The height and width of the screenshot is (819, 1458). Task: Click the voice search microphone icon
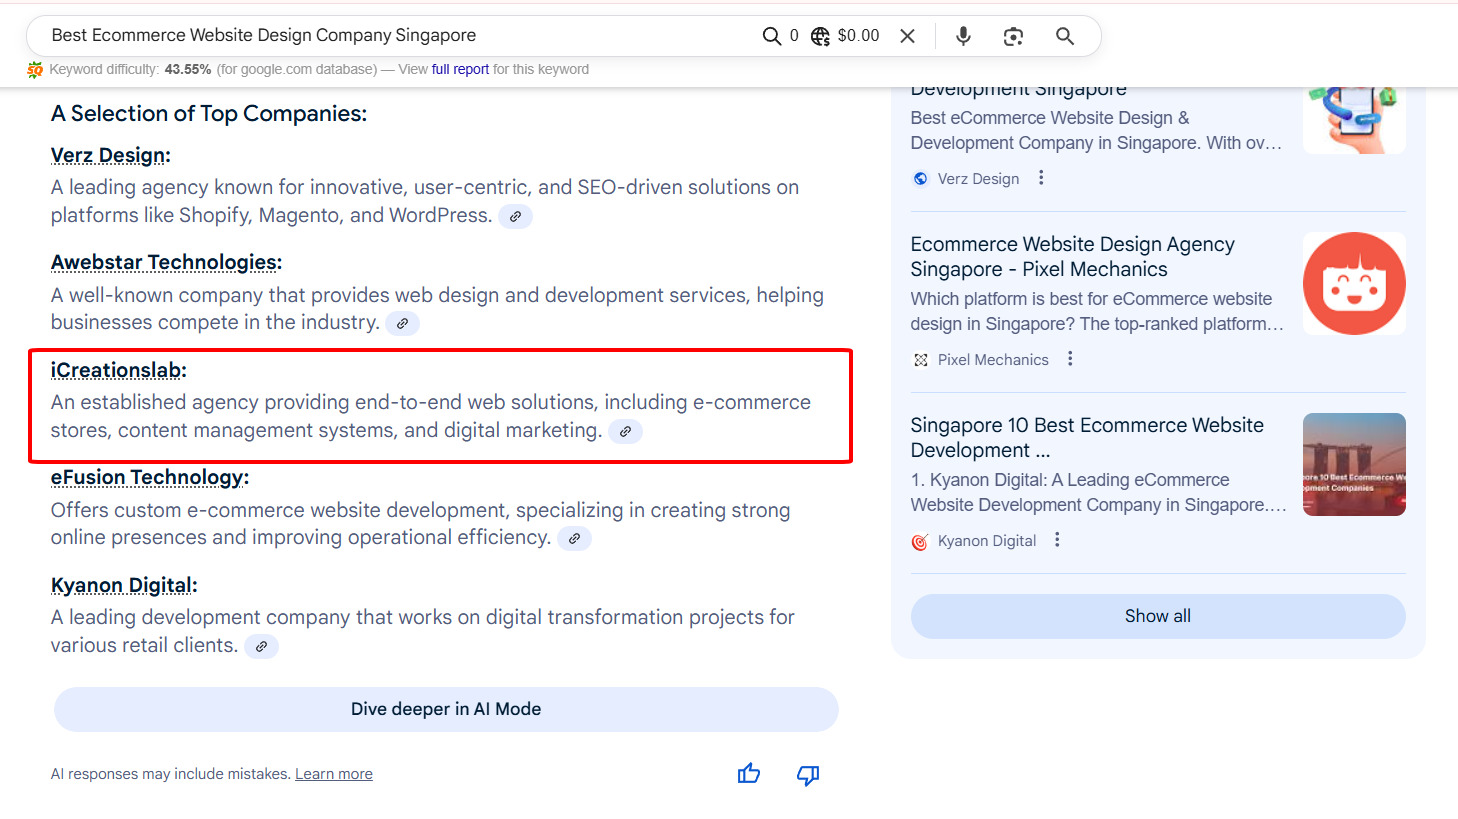(963, 36)
